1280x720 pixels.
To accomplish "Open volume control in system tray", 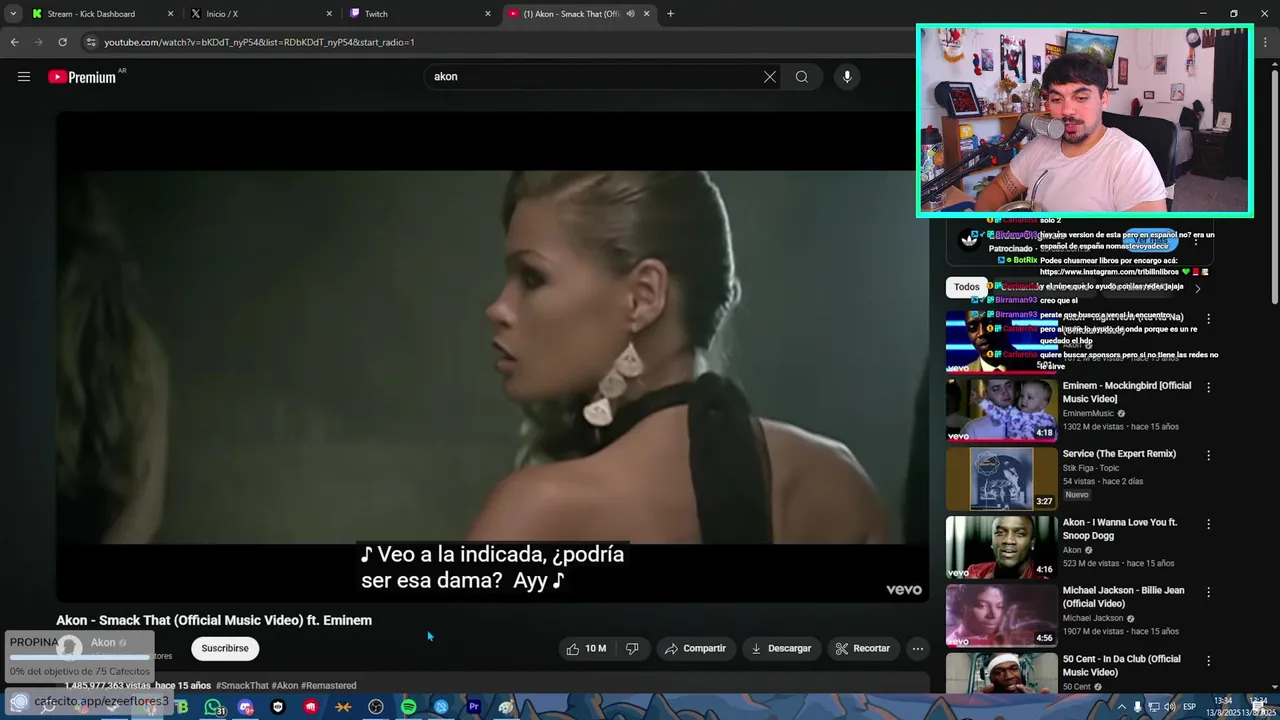I will (x=1169, y=707).
